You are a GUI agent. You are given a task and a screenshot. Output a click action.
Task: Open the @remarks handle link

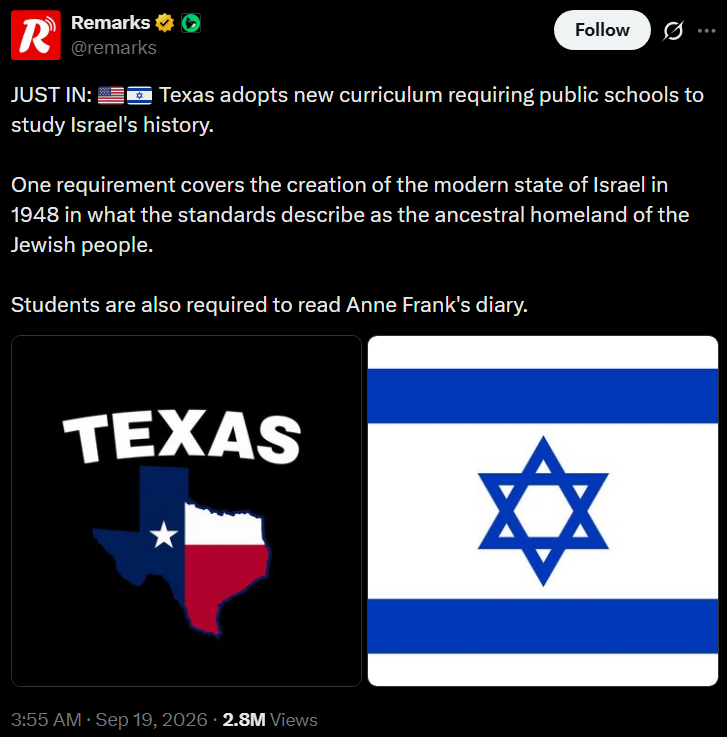coord(114,48)
